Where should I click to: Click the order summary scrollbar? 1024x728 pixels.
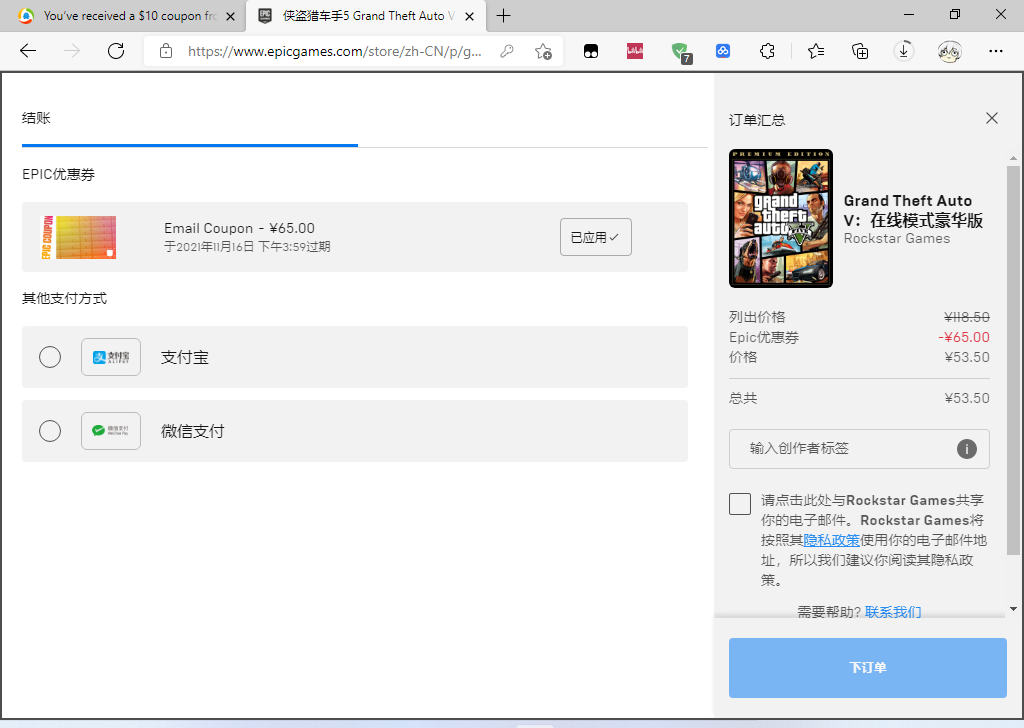(1014, 361)
